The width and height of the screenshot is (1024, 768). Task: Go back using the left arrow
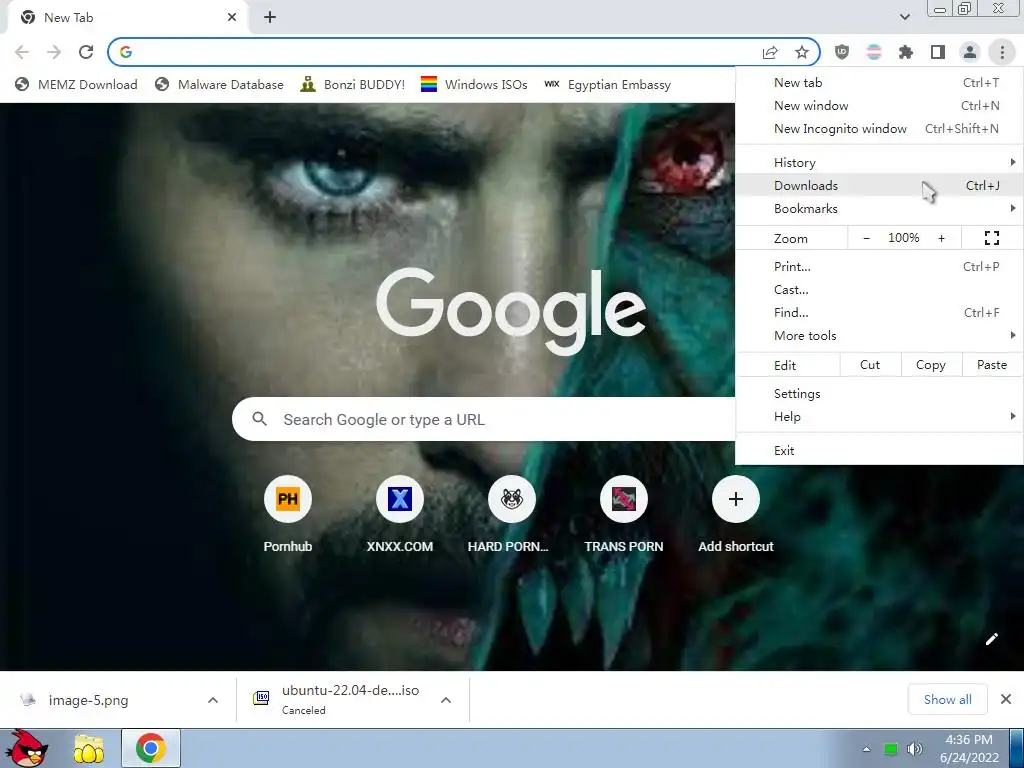click(22, 52)
